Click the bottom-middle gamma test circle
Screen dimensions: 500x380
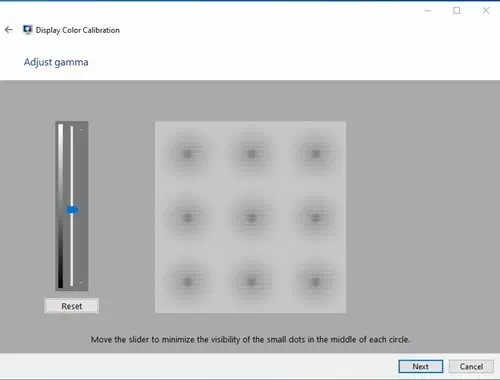tap(251, 282)
